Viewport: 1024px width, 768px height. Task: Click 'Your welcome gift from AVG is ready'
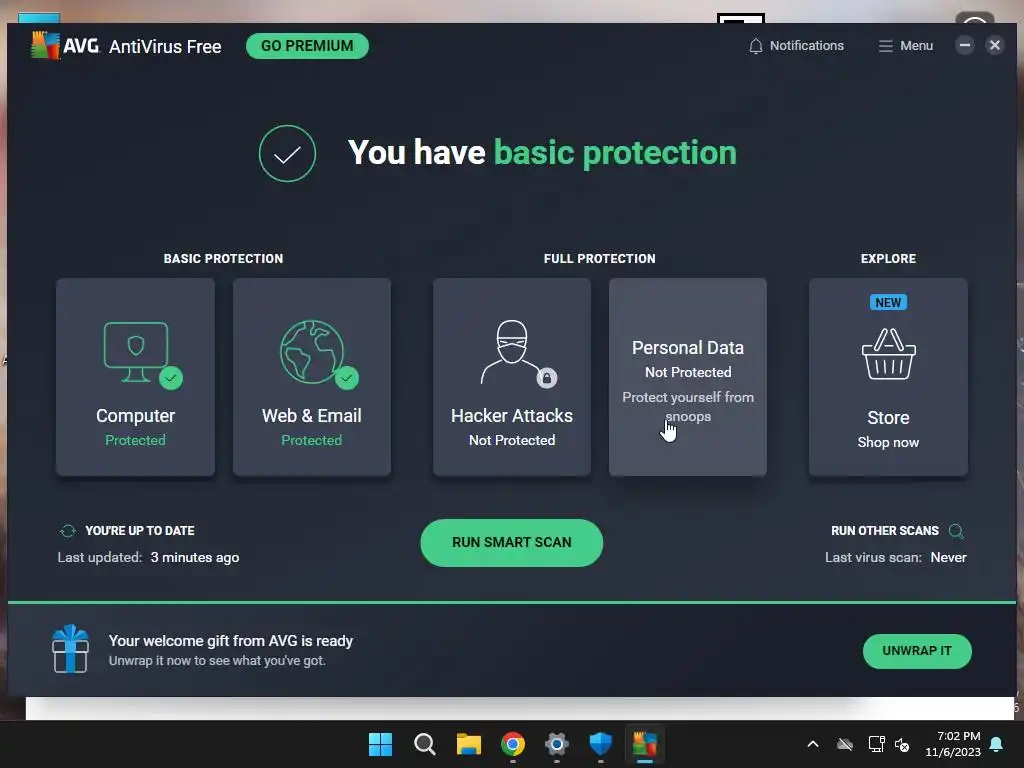point(231,641)
